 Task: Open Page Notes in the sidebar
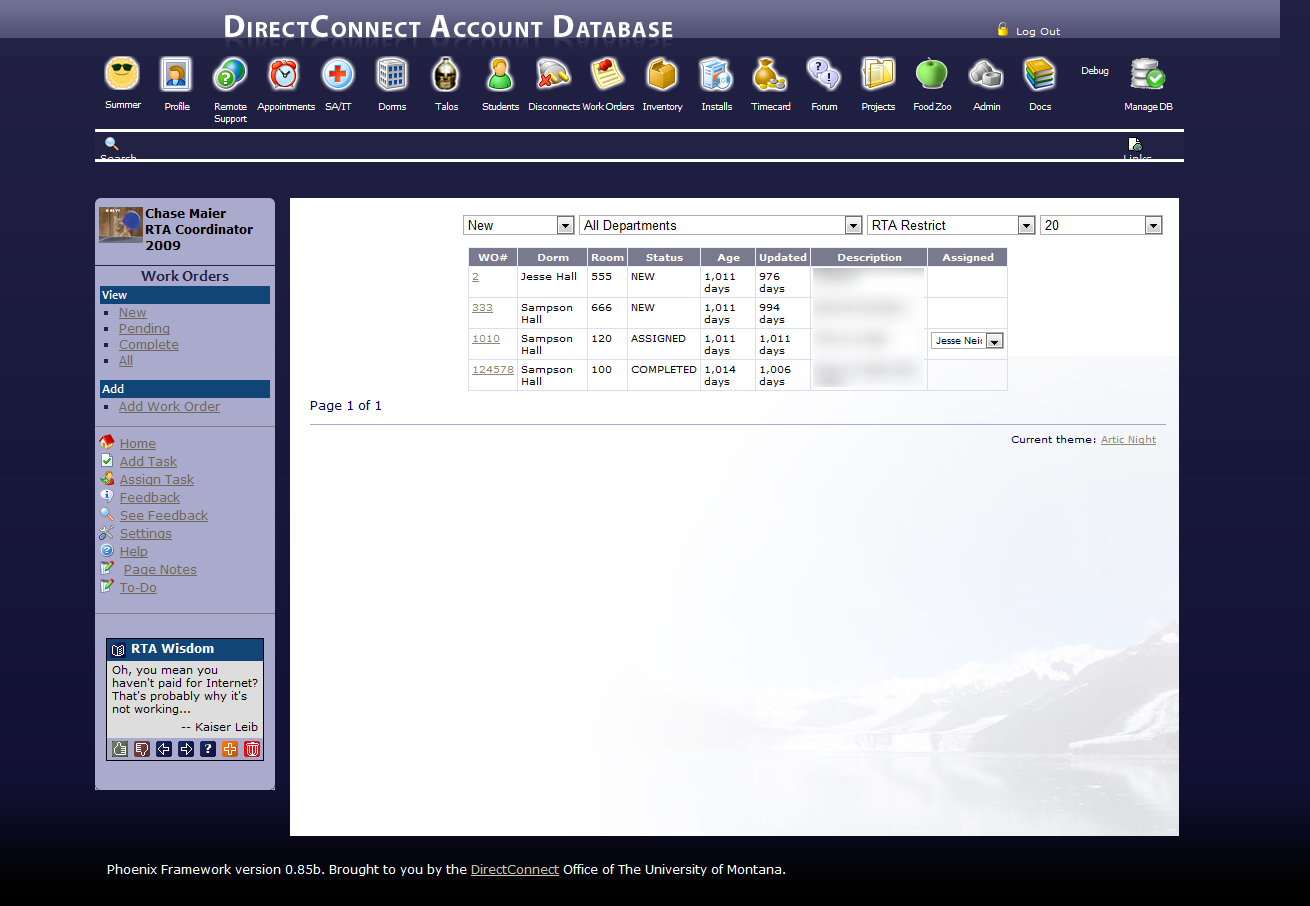tap(160, 570)
